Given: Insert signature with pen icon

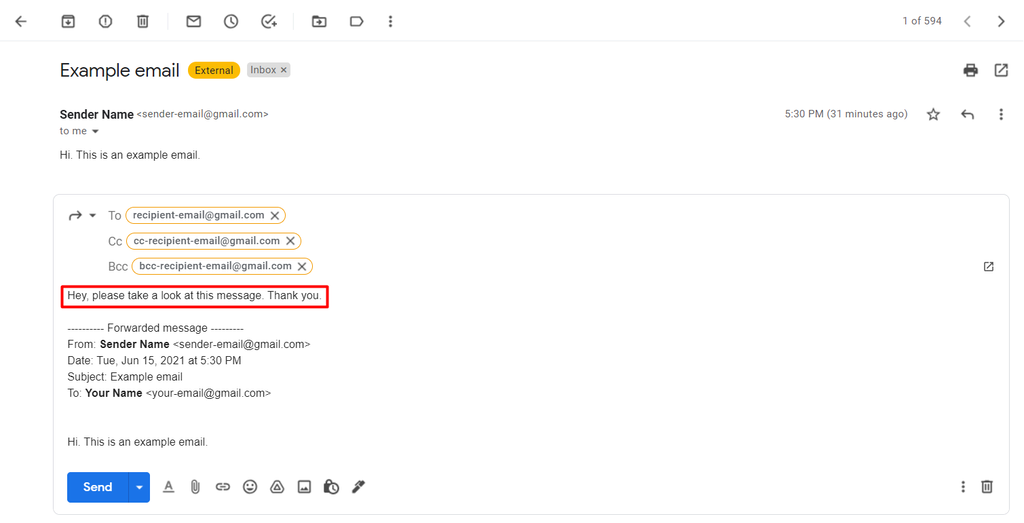Looking at the screenshot, I should (358, 486).
